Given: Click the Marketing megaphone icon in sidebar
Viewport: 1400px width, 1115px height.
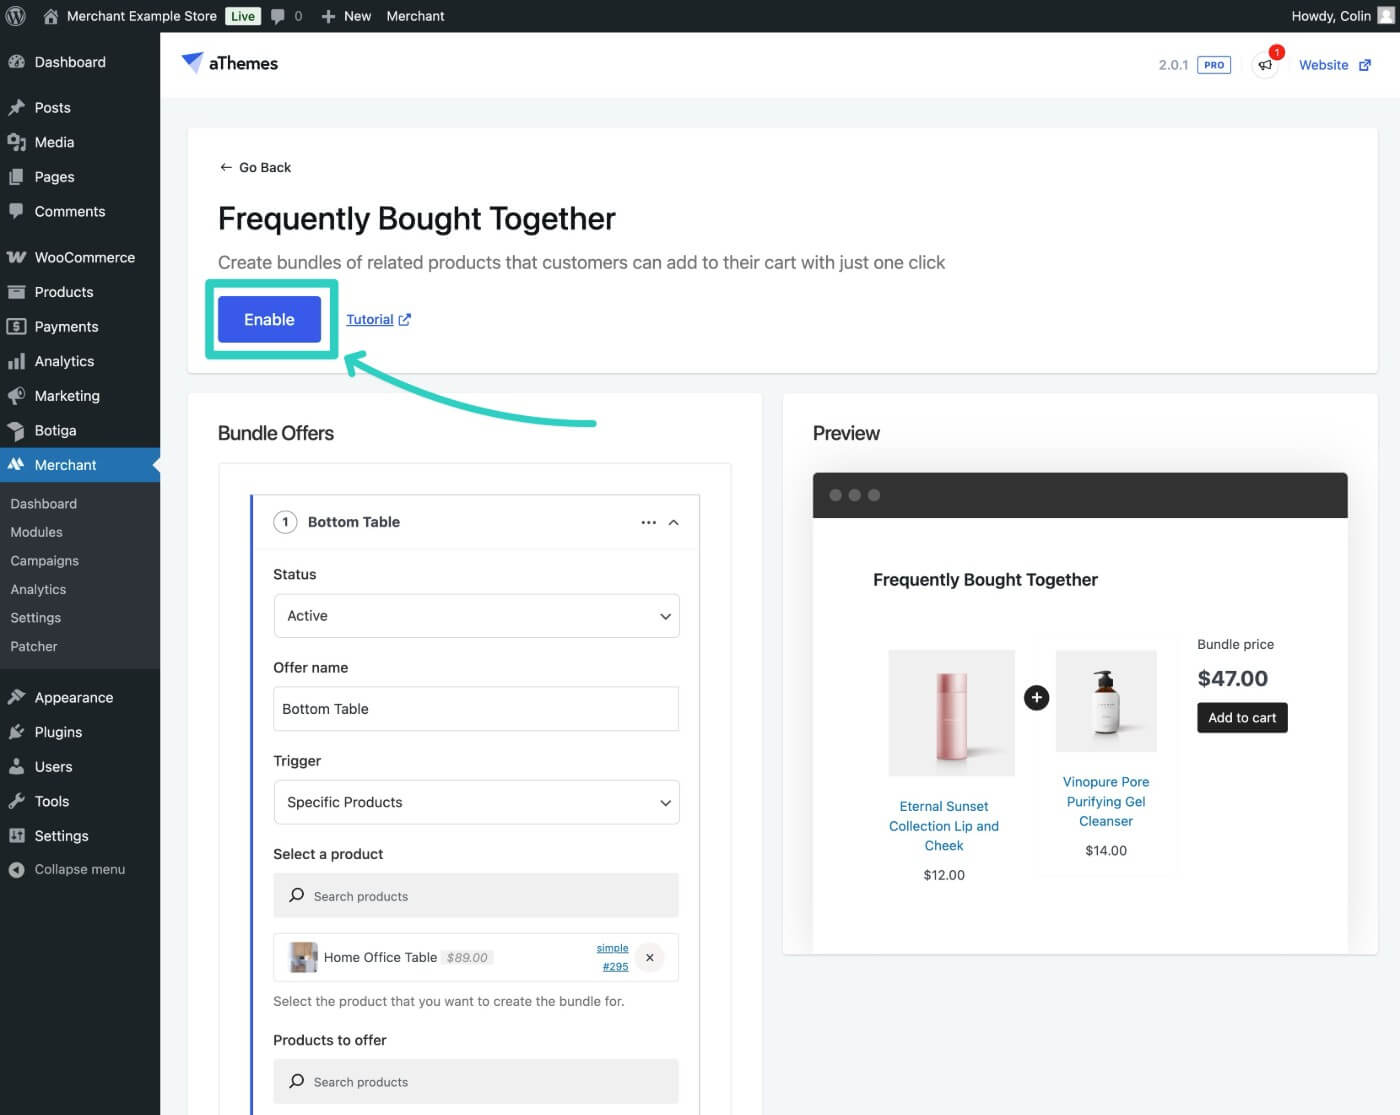Looking at the screenshot, I should click(16, 396).
